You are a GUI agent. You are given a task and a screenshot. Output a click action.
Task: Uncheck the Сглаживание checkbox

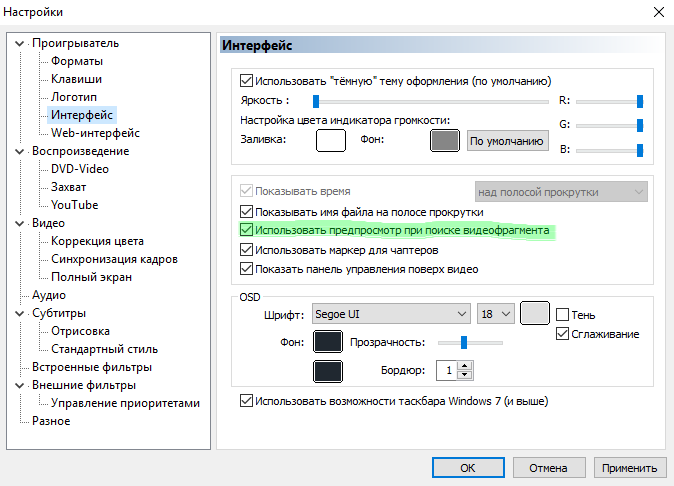click(562, 334)
